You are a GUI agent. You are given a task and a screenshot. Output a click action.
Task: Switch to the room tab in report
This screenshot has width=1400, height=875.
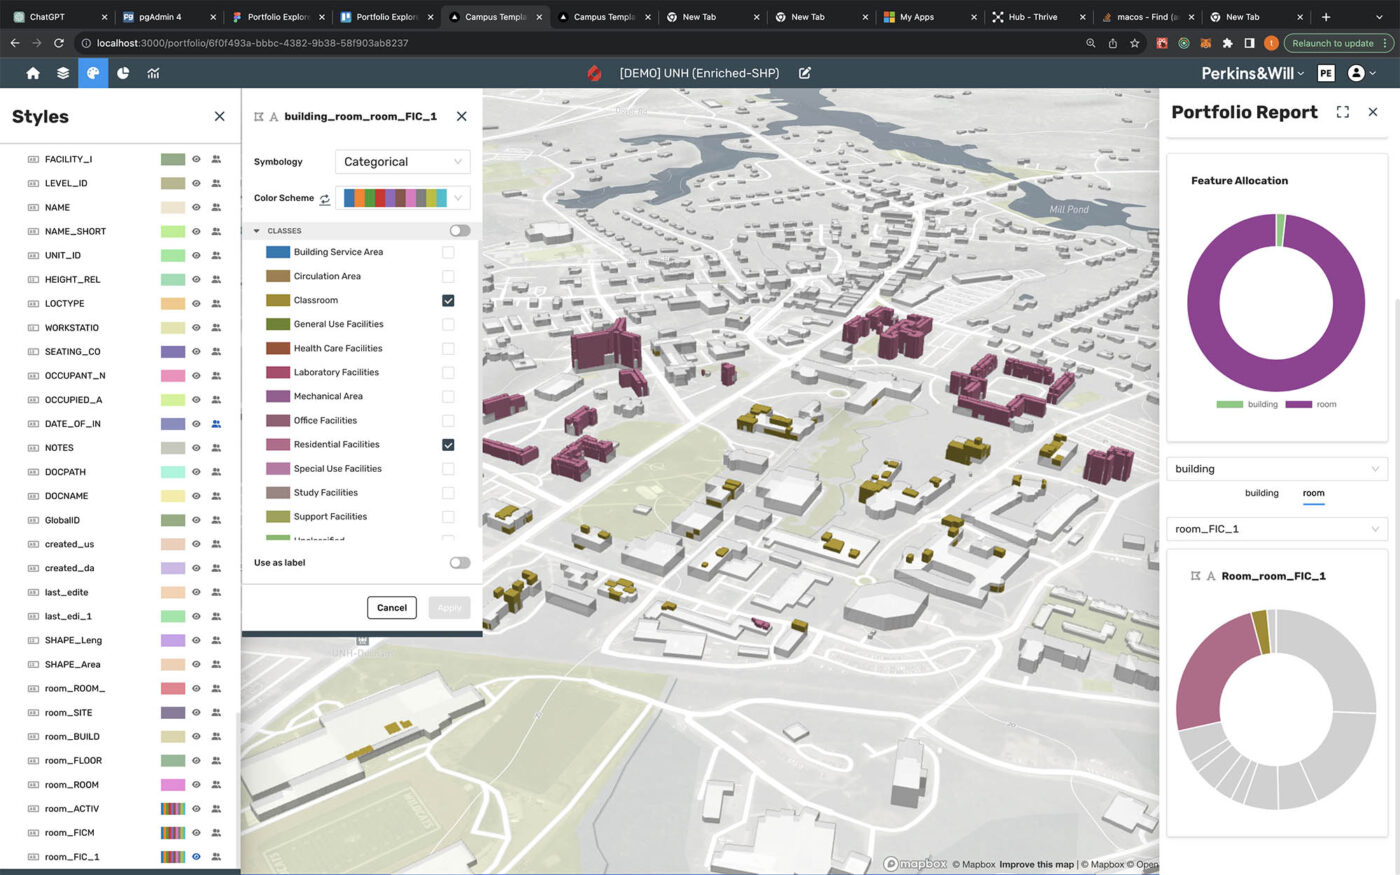pyautogui.click(x=1313, y=493)
